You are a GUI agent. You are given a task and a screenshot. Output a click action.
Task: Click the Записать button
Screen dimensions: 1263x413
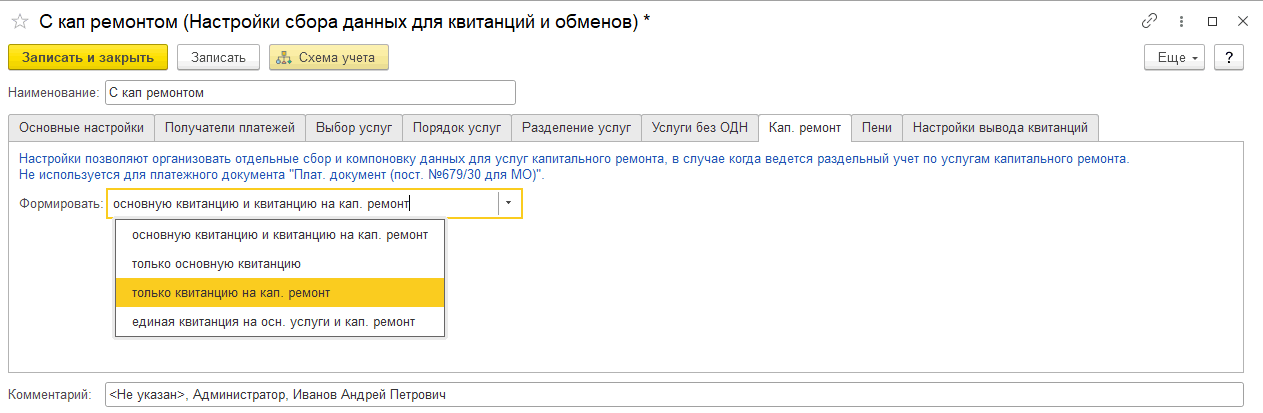click(x=218, y=57)
